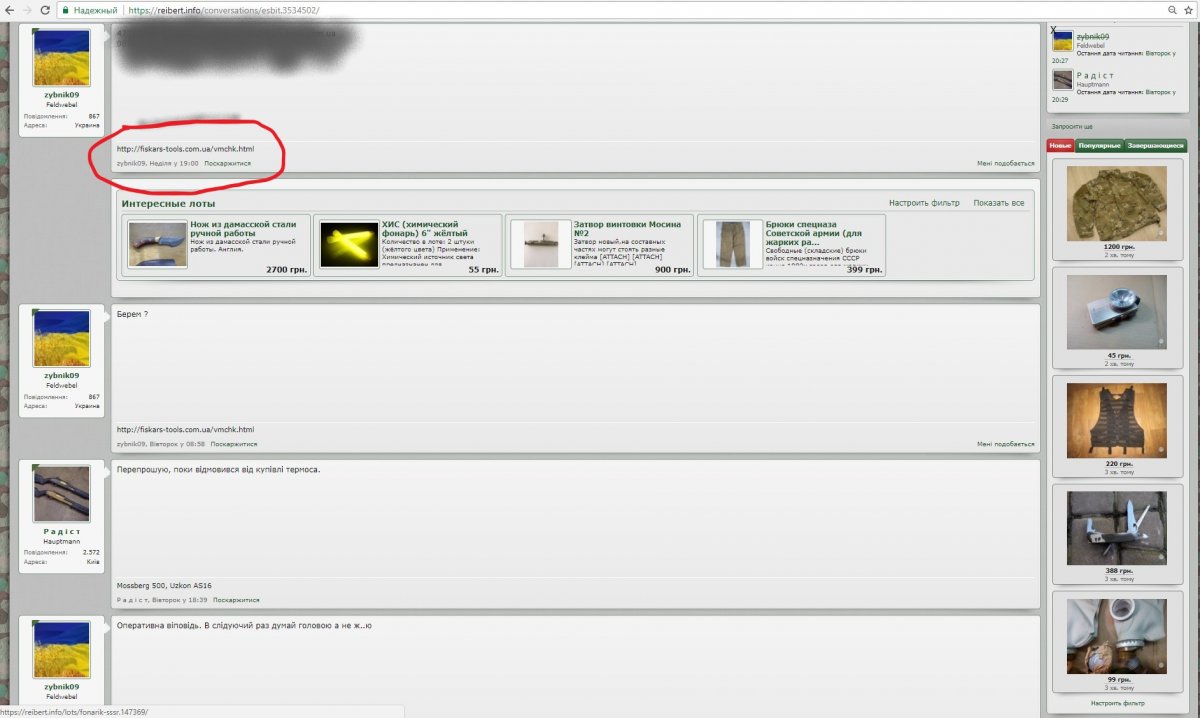Screen dimensions: 1200x718
Task: Click timestamp Вівторок у 08:58
Action: click(x=177, y=444)
